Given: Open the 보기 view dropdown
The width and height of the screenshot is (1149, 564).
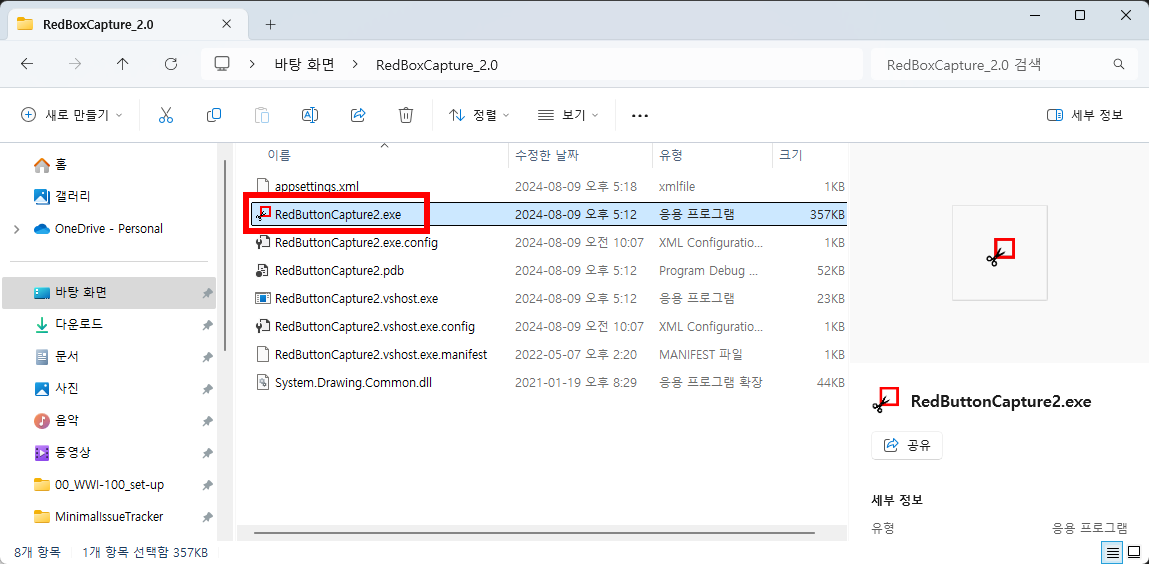Looking at the screenshot, I should tap(568, 115).
